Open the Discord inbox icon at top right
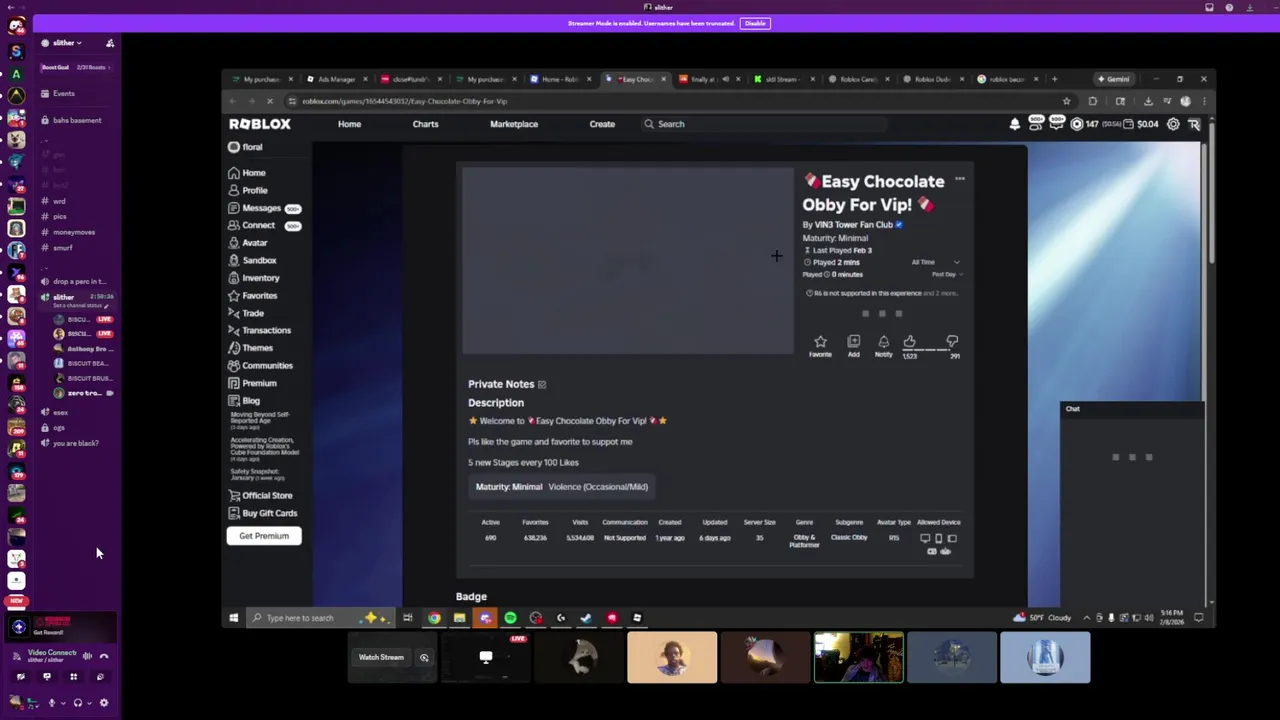The image size is (1280, 720). pyautogui.click(x=1209, y=7)
